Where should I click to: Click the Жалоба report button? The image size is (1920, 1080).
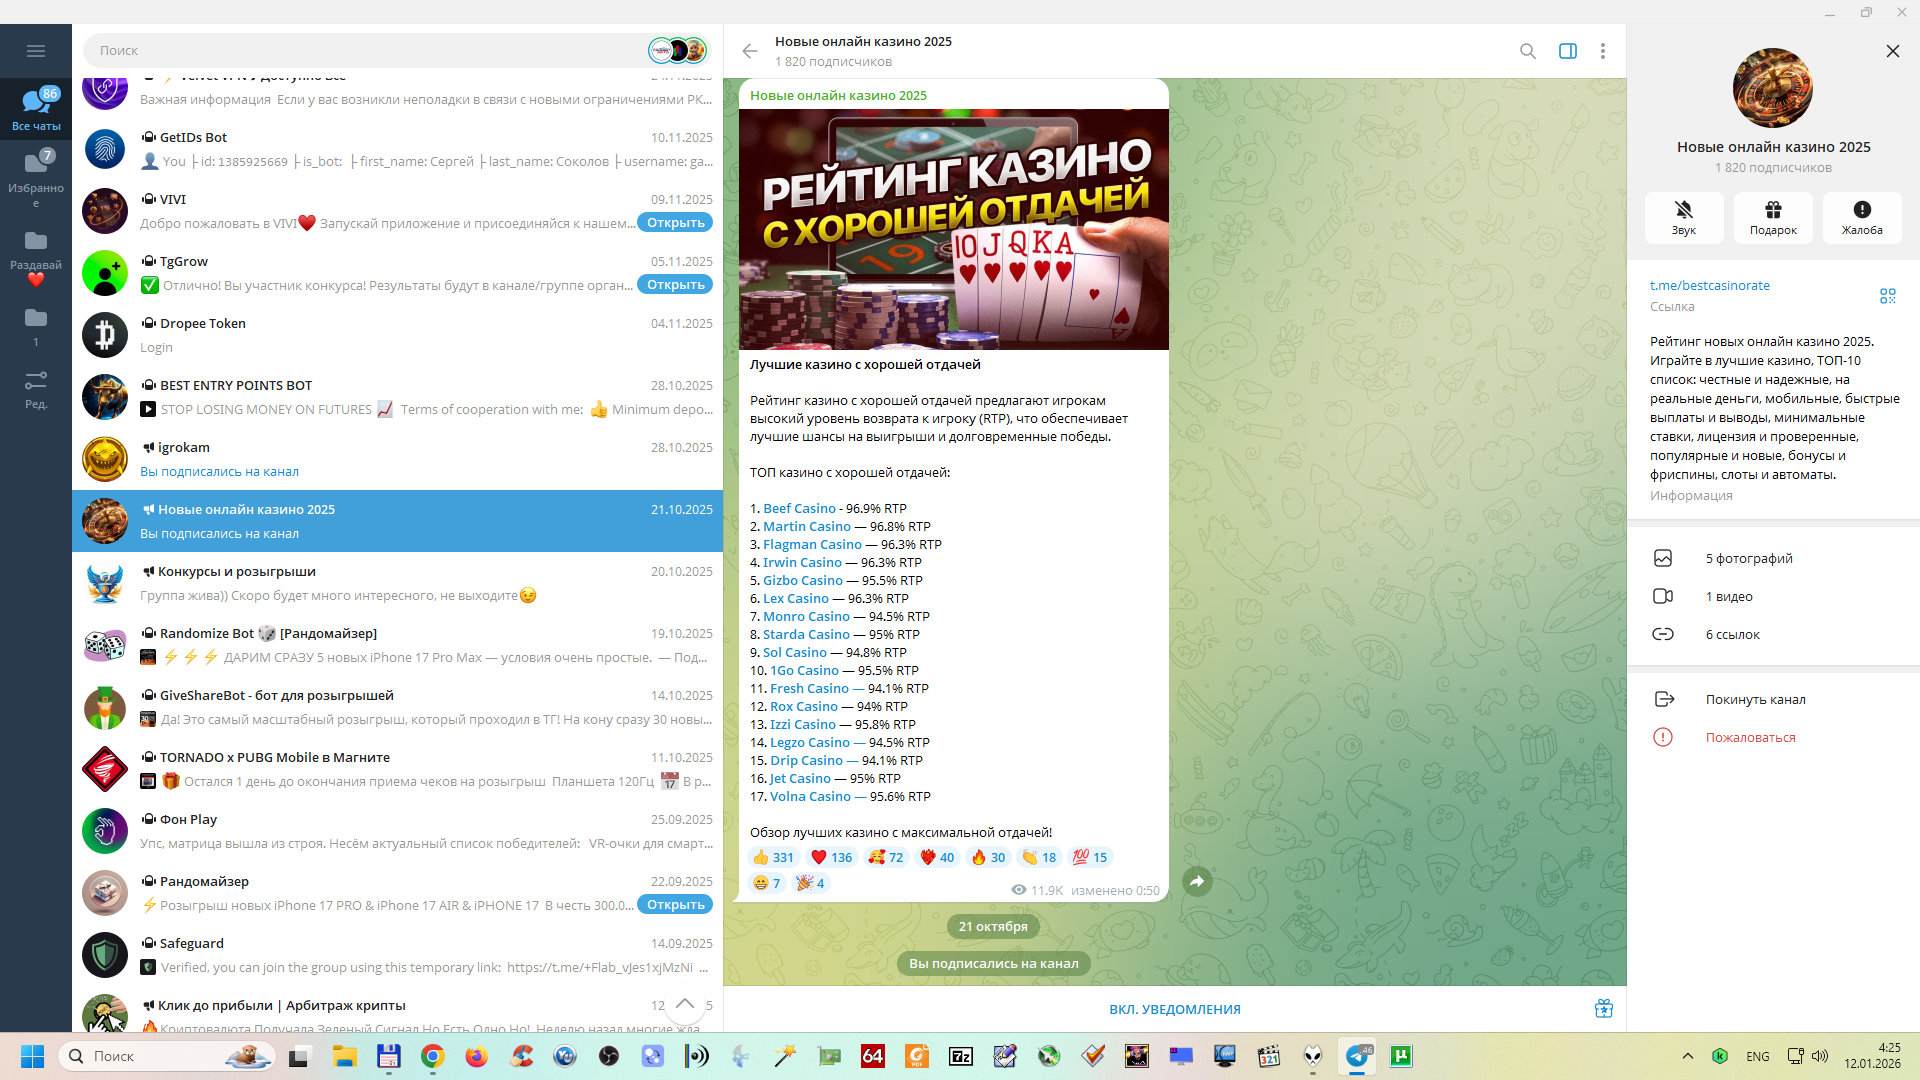click(1861, 217)
